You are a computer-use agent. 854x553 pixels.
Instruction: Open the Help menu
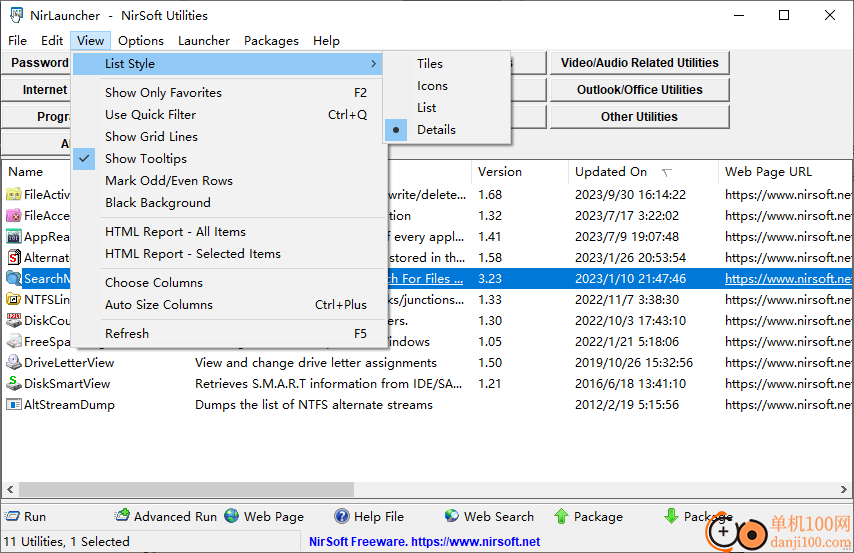pos(326,41)
